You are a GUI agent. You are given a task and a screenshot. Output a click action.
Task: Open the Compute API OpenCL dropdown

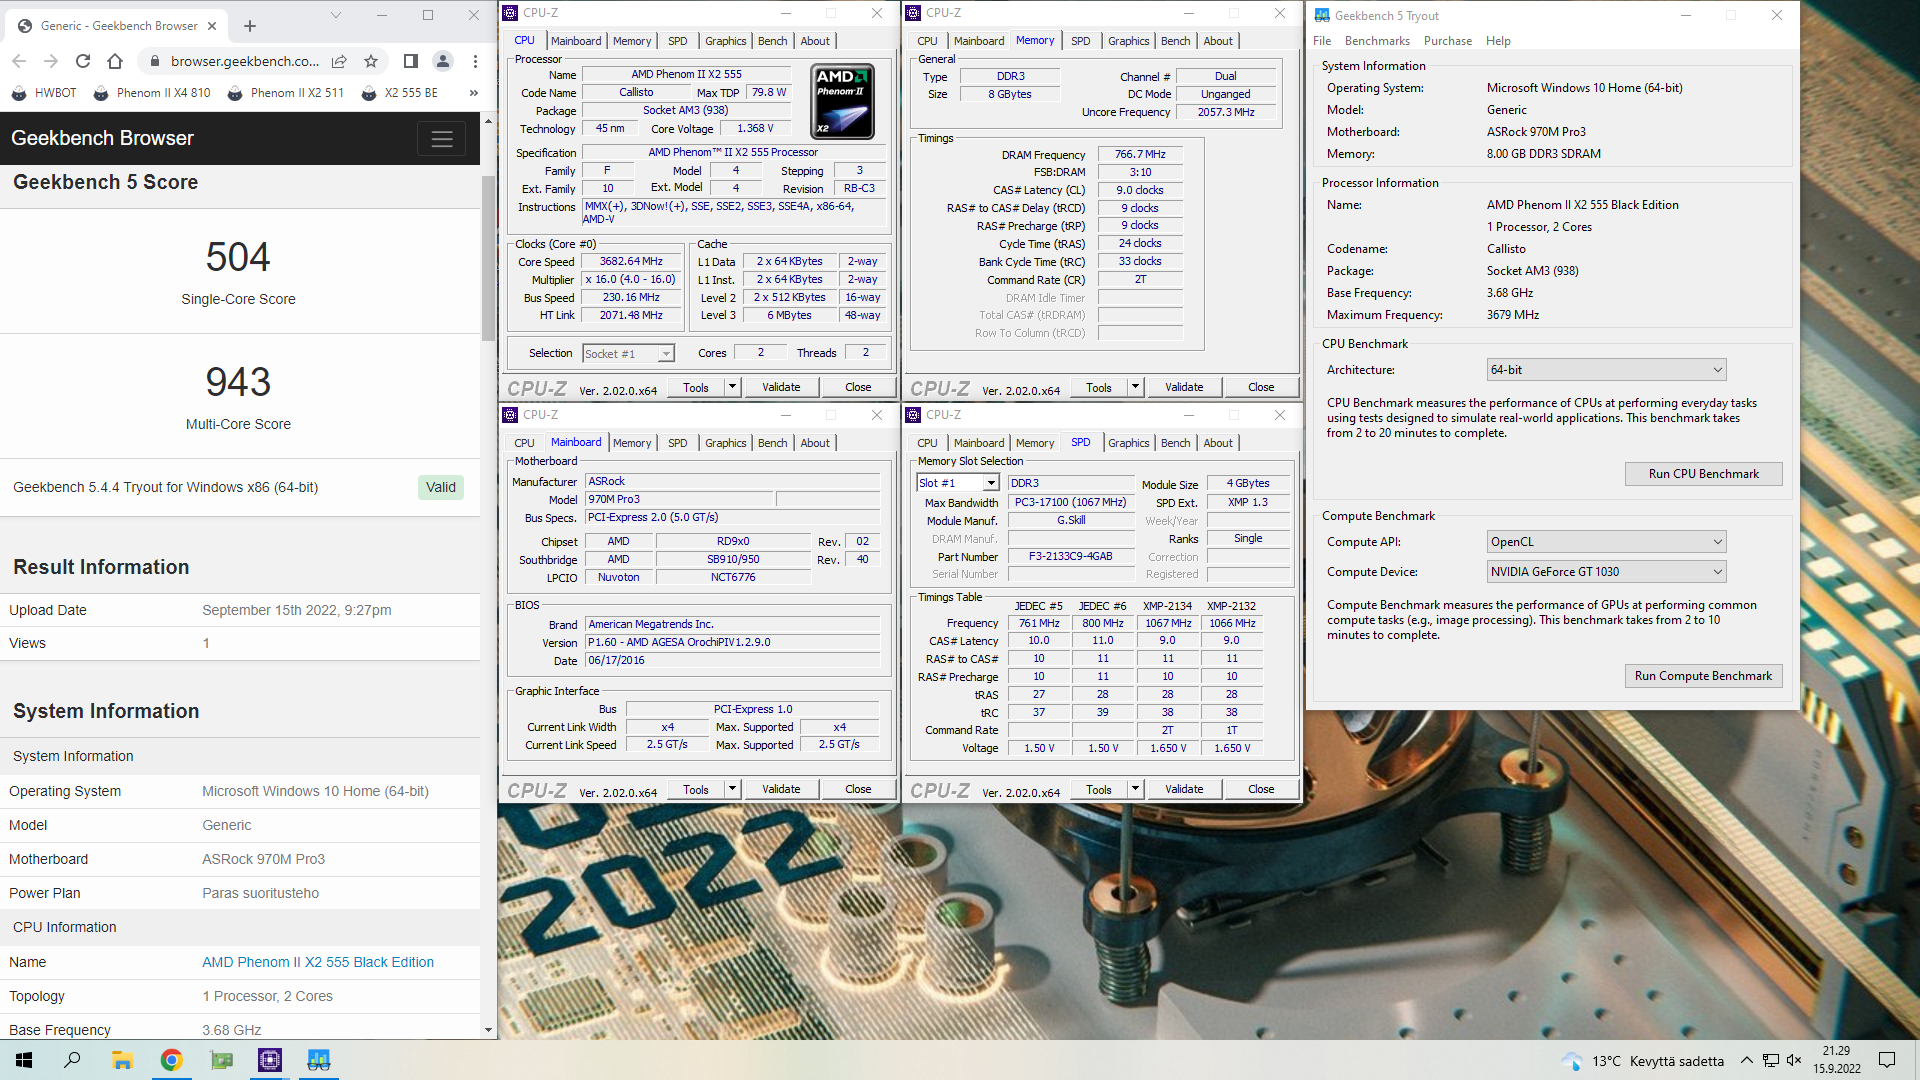pos(1606,542)
